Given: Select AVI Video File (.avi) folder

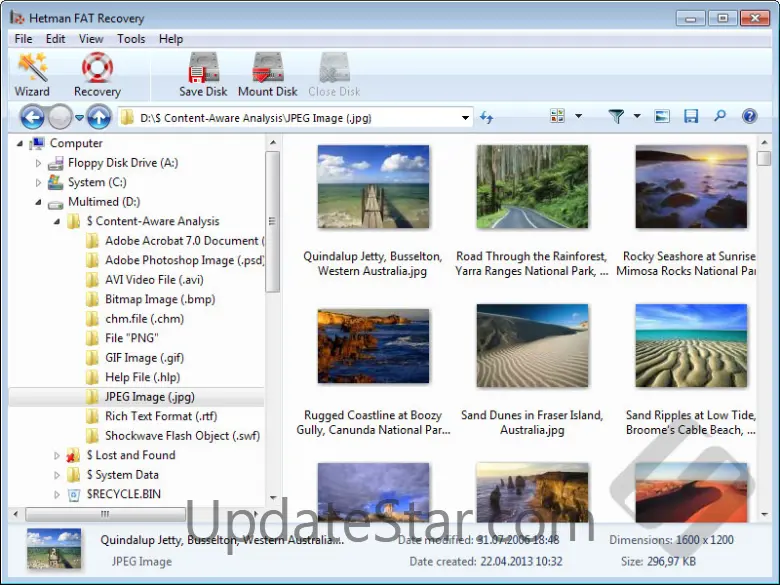Looking at the screenshot, I should (145, 280).
